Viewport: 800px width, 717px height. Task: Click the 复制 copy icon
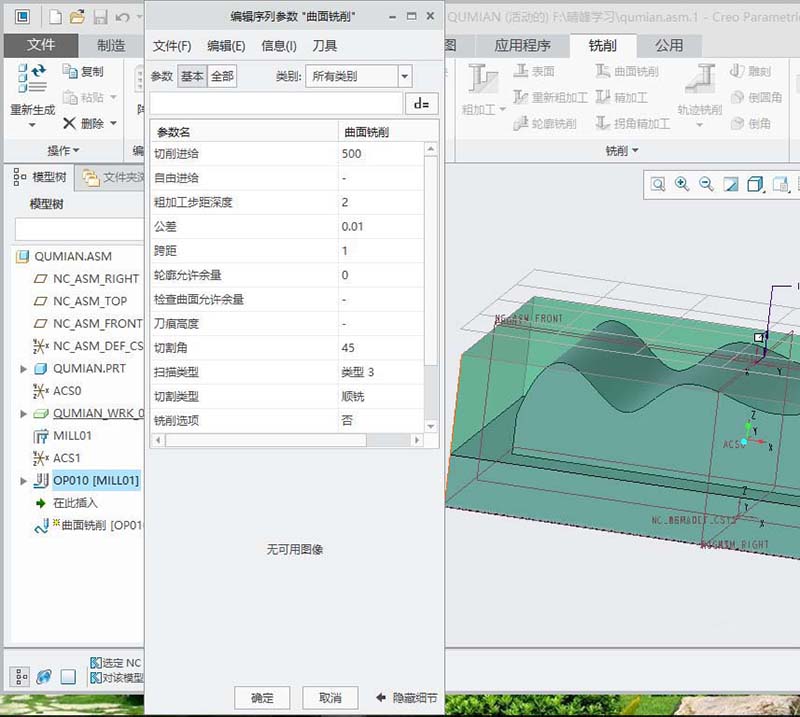[x=70, y=70]
